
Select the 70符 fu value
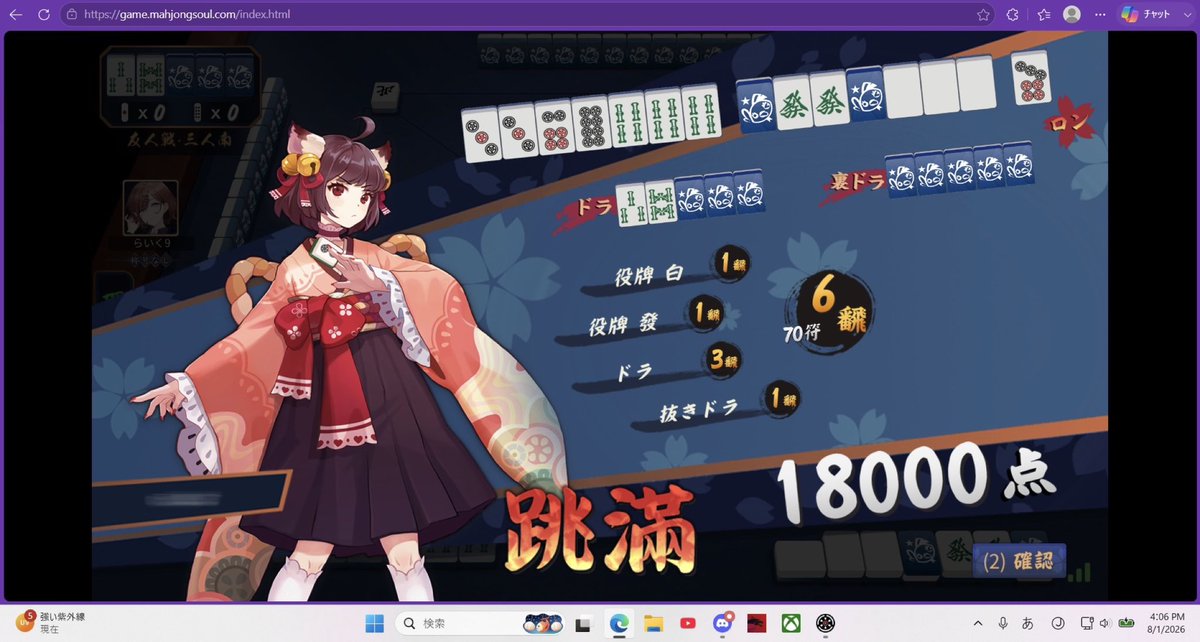pos(800,332)
